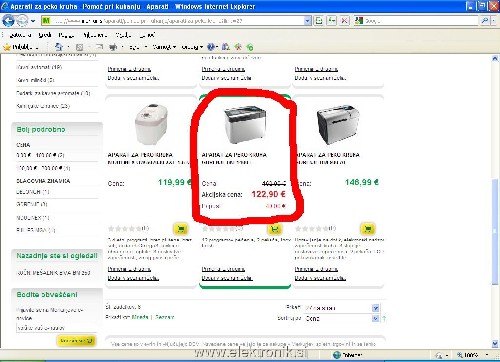
Task: Click the search magnifier icon in toolbar
Action: 485,21
